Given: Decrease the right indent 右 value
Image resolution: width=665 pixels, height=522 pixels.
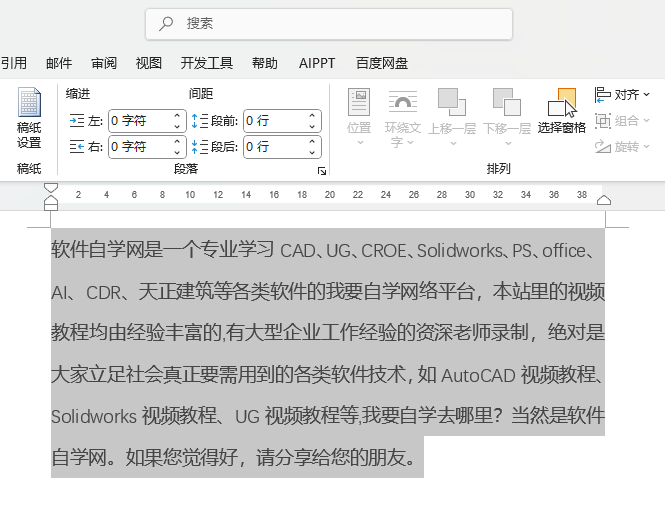Looking at the screenshot, I should (177, 153).
